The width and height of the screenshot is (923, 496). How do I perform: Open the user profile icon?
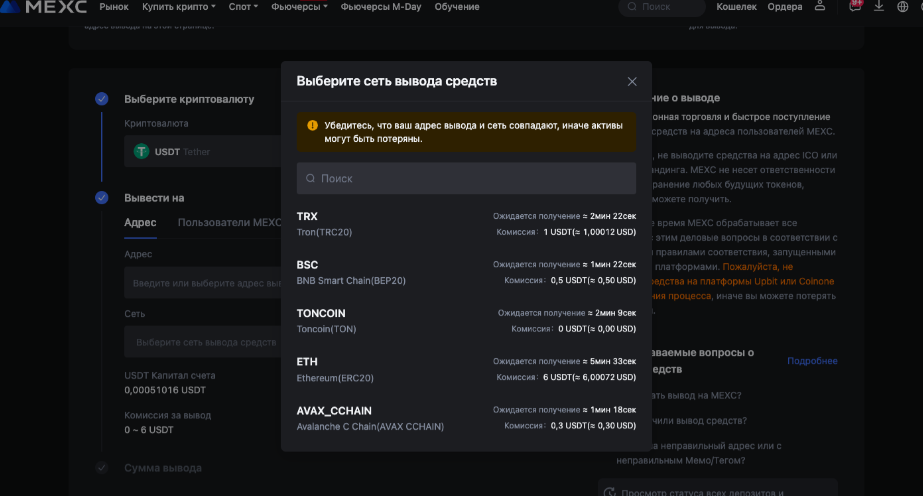tap(819, 6)
